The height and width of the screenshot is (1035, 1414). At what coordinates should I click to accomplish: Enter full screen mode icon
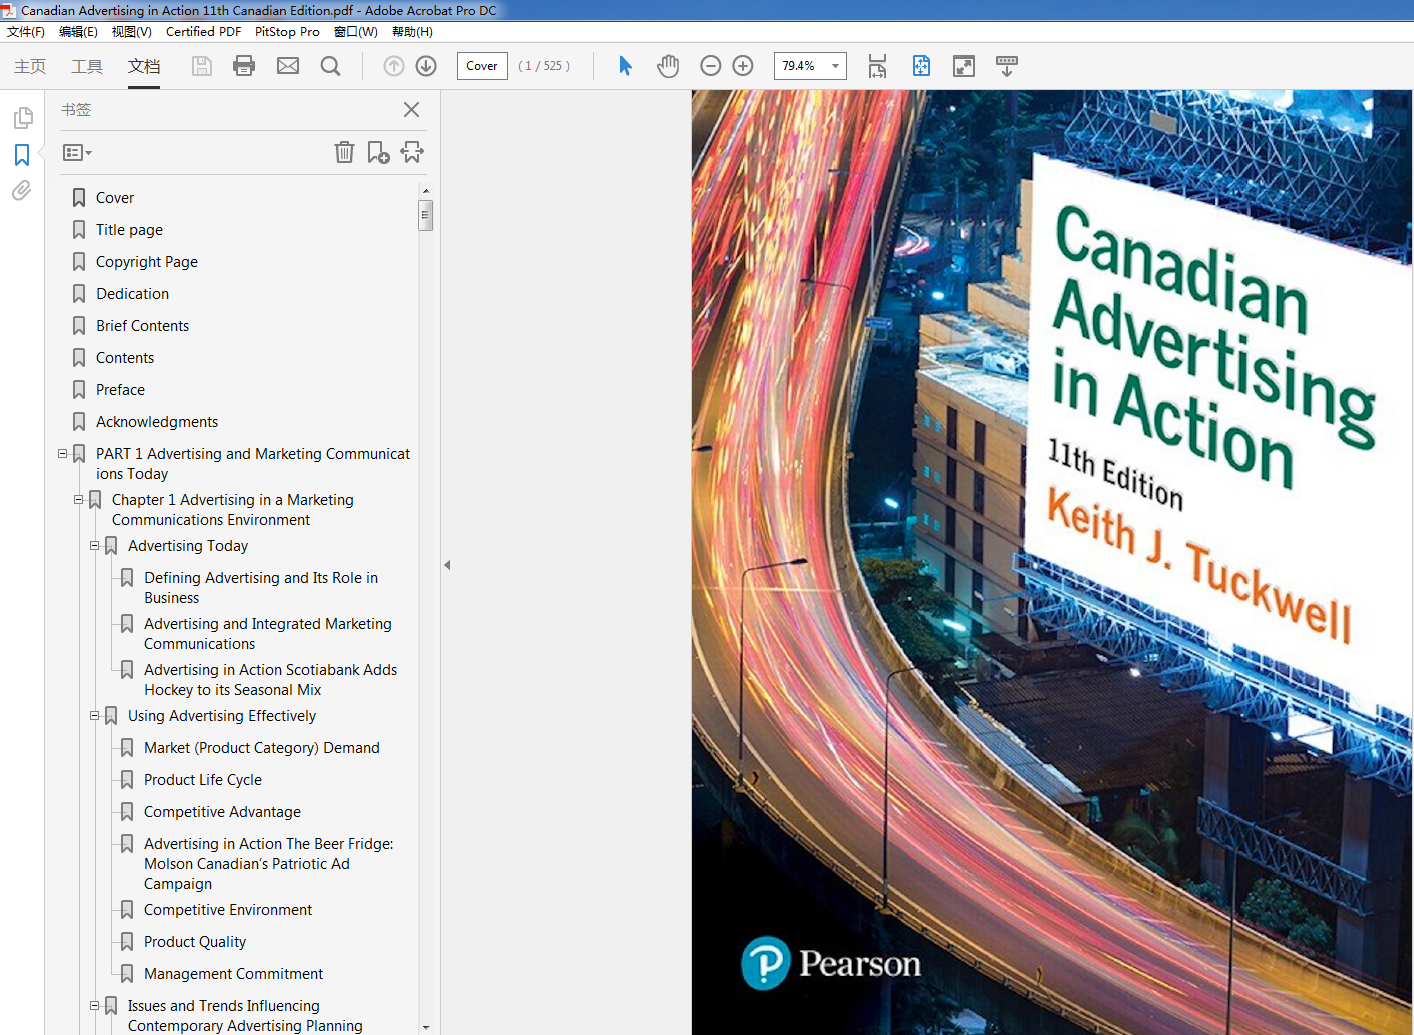(x=964, y=66)
